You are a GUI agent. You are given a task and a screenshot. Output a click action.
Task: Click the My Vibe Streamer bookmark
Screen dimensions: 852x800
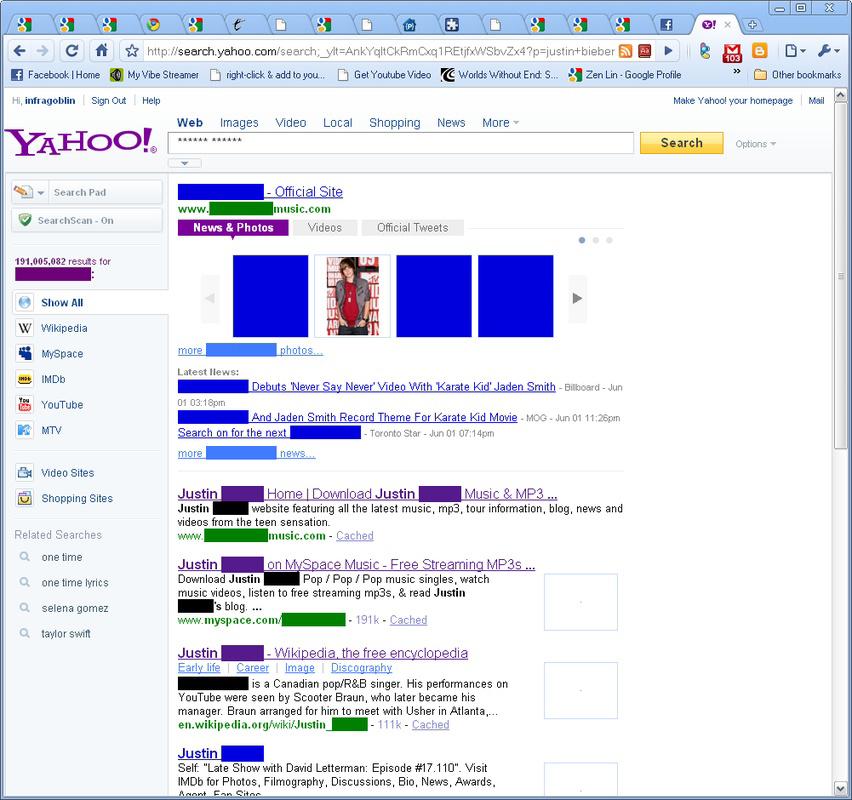pyautogui.click(x=155, y=74)
